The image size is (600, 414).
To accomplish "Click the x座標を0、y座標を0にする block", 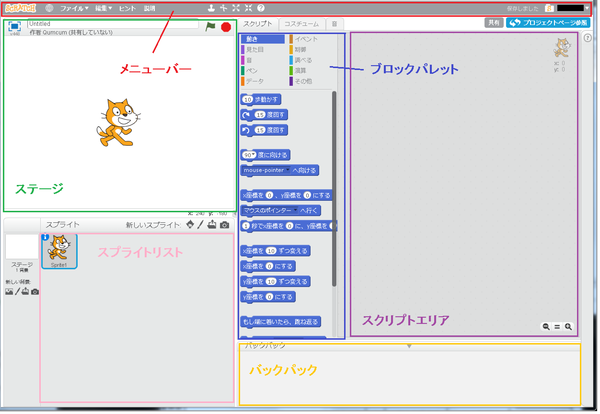I will click(x=287, y=196).
